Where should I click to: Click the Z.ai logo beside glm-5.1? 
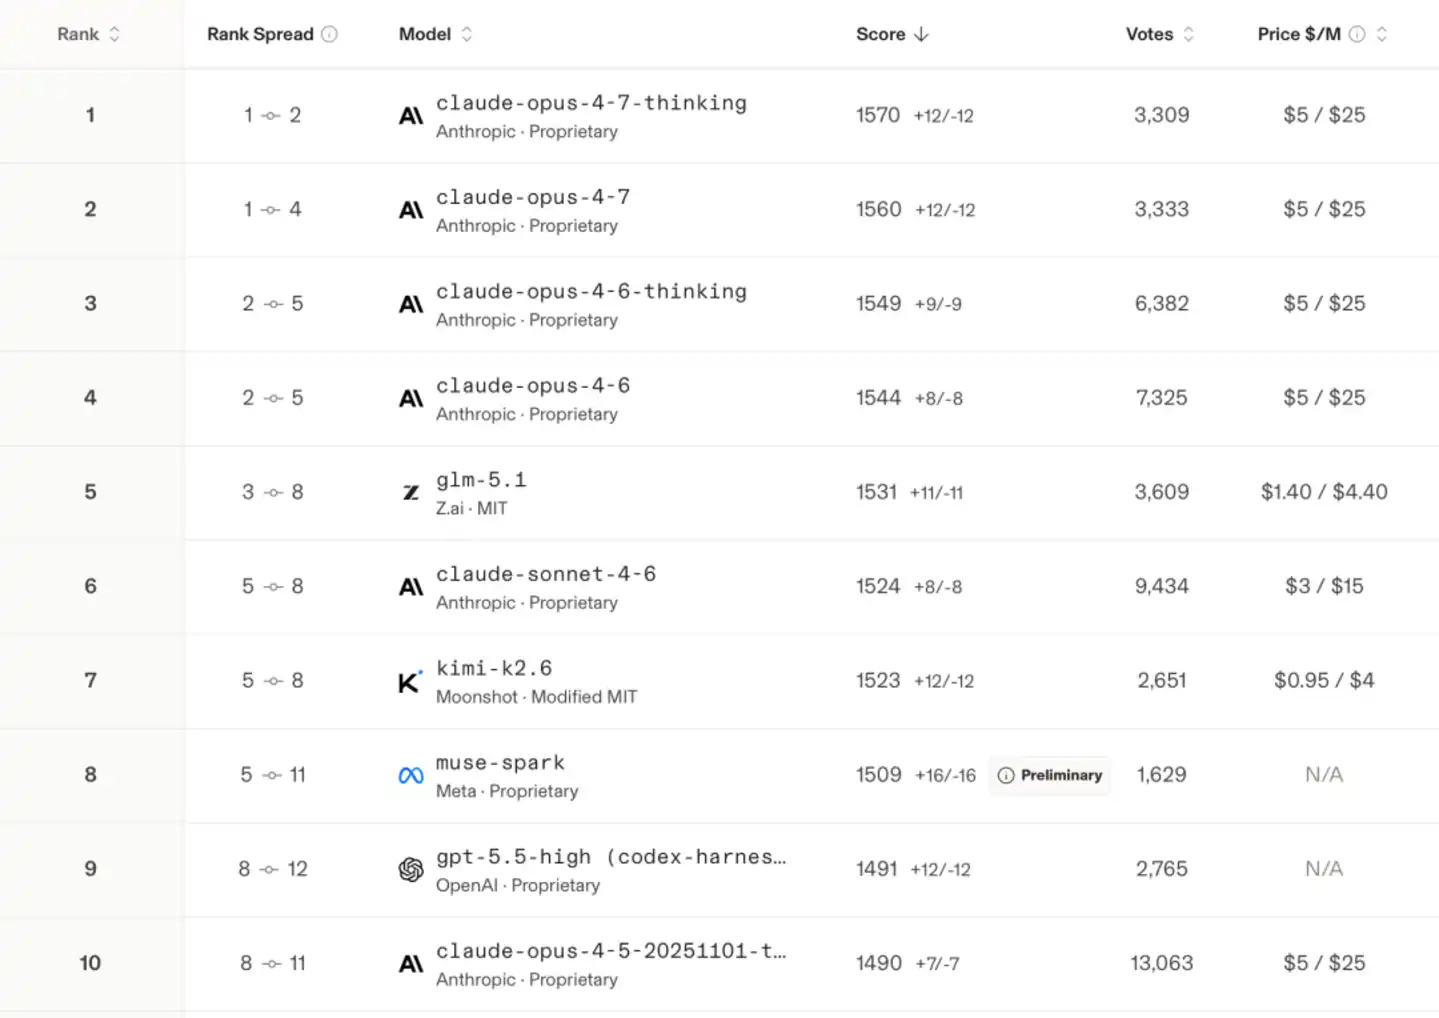[411, 492]
